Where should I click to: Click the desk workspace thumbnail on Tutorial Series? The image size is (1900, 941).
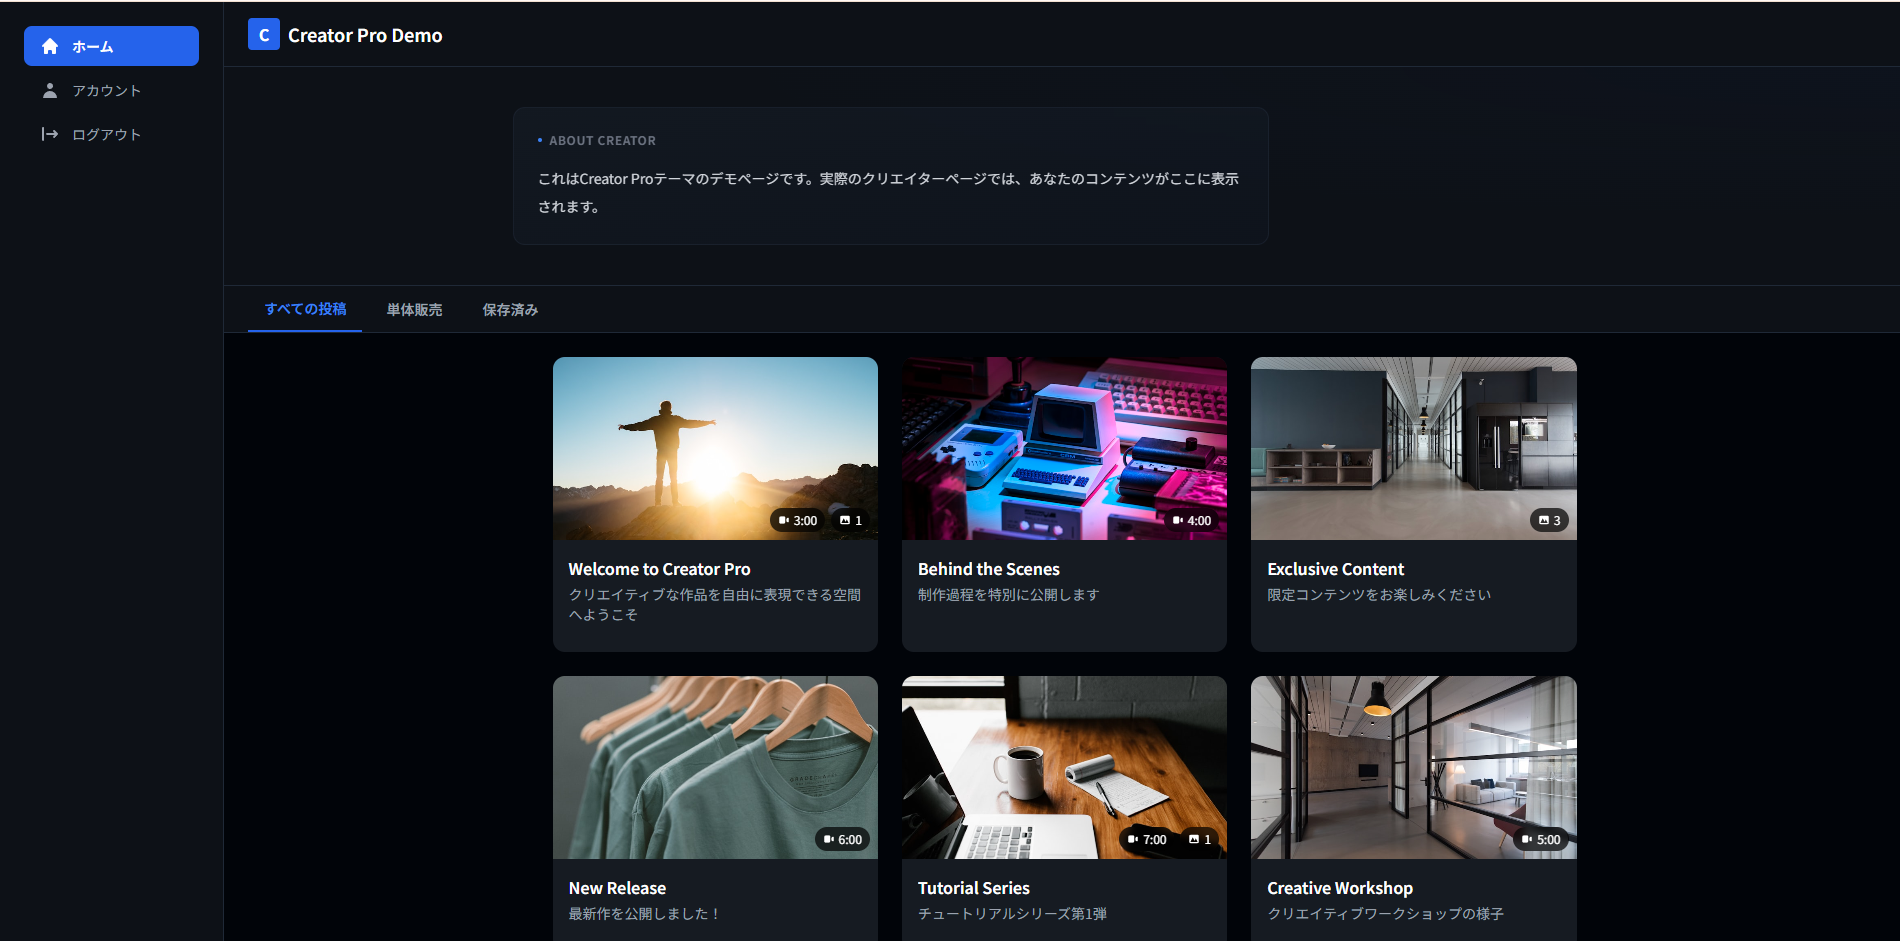click(1063, 766)
